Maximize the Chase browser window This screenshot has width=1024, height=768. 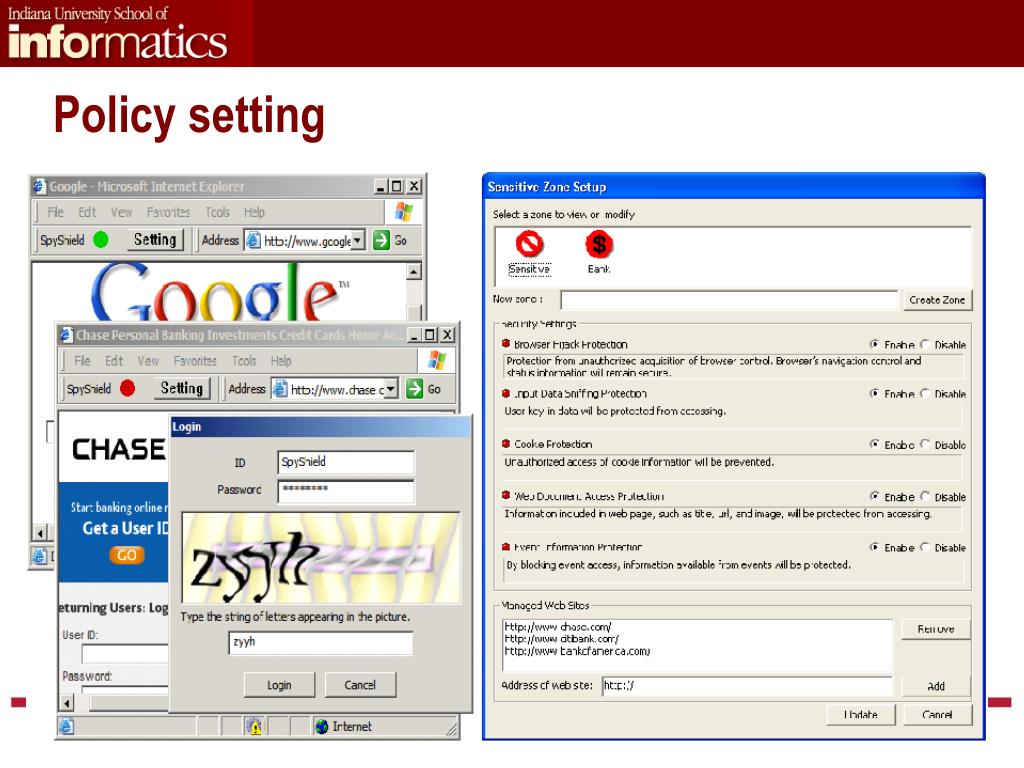pos(430,335)
